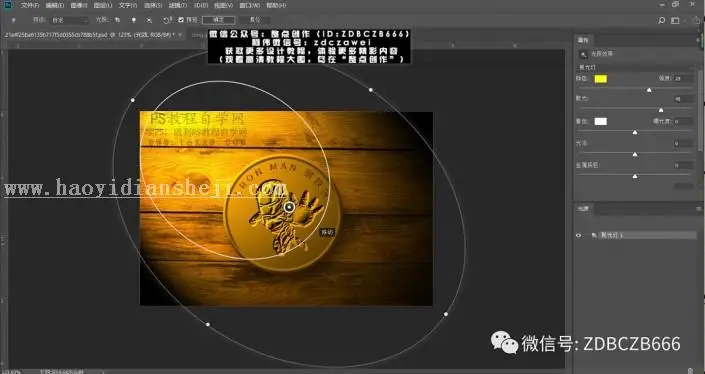
Task: Toggle the preview checkbox
Action: tap(181, 20)
